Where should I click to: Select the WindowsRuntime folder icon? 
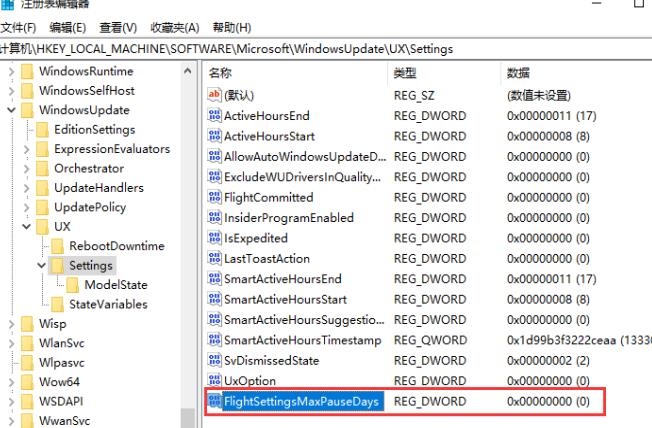point(27,72)
